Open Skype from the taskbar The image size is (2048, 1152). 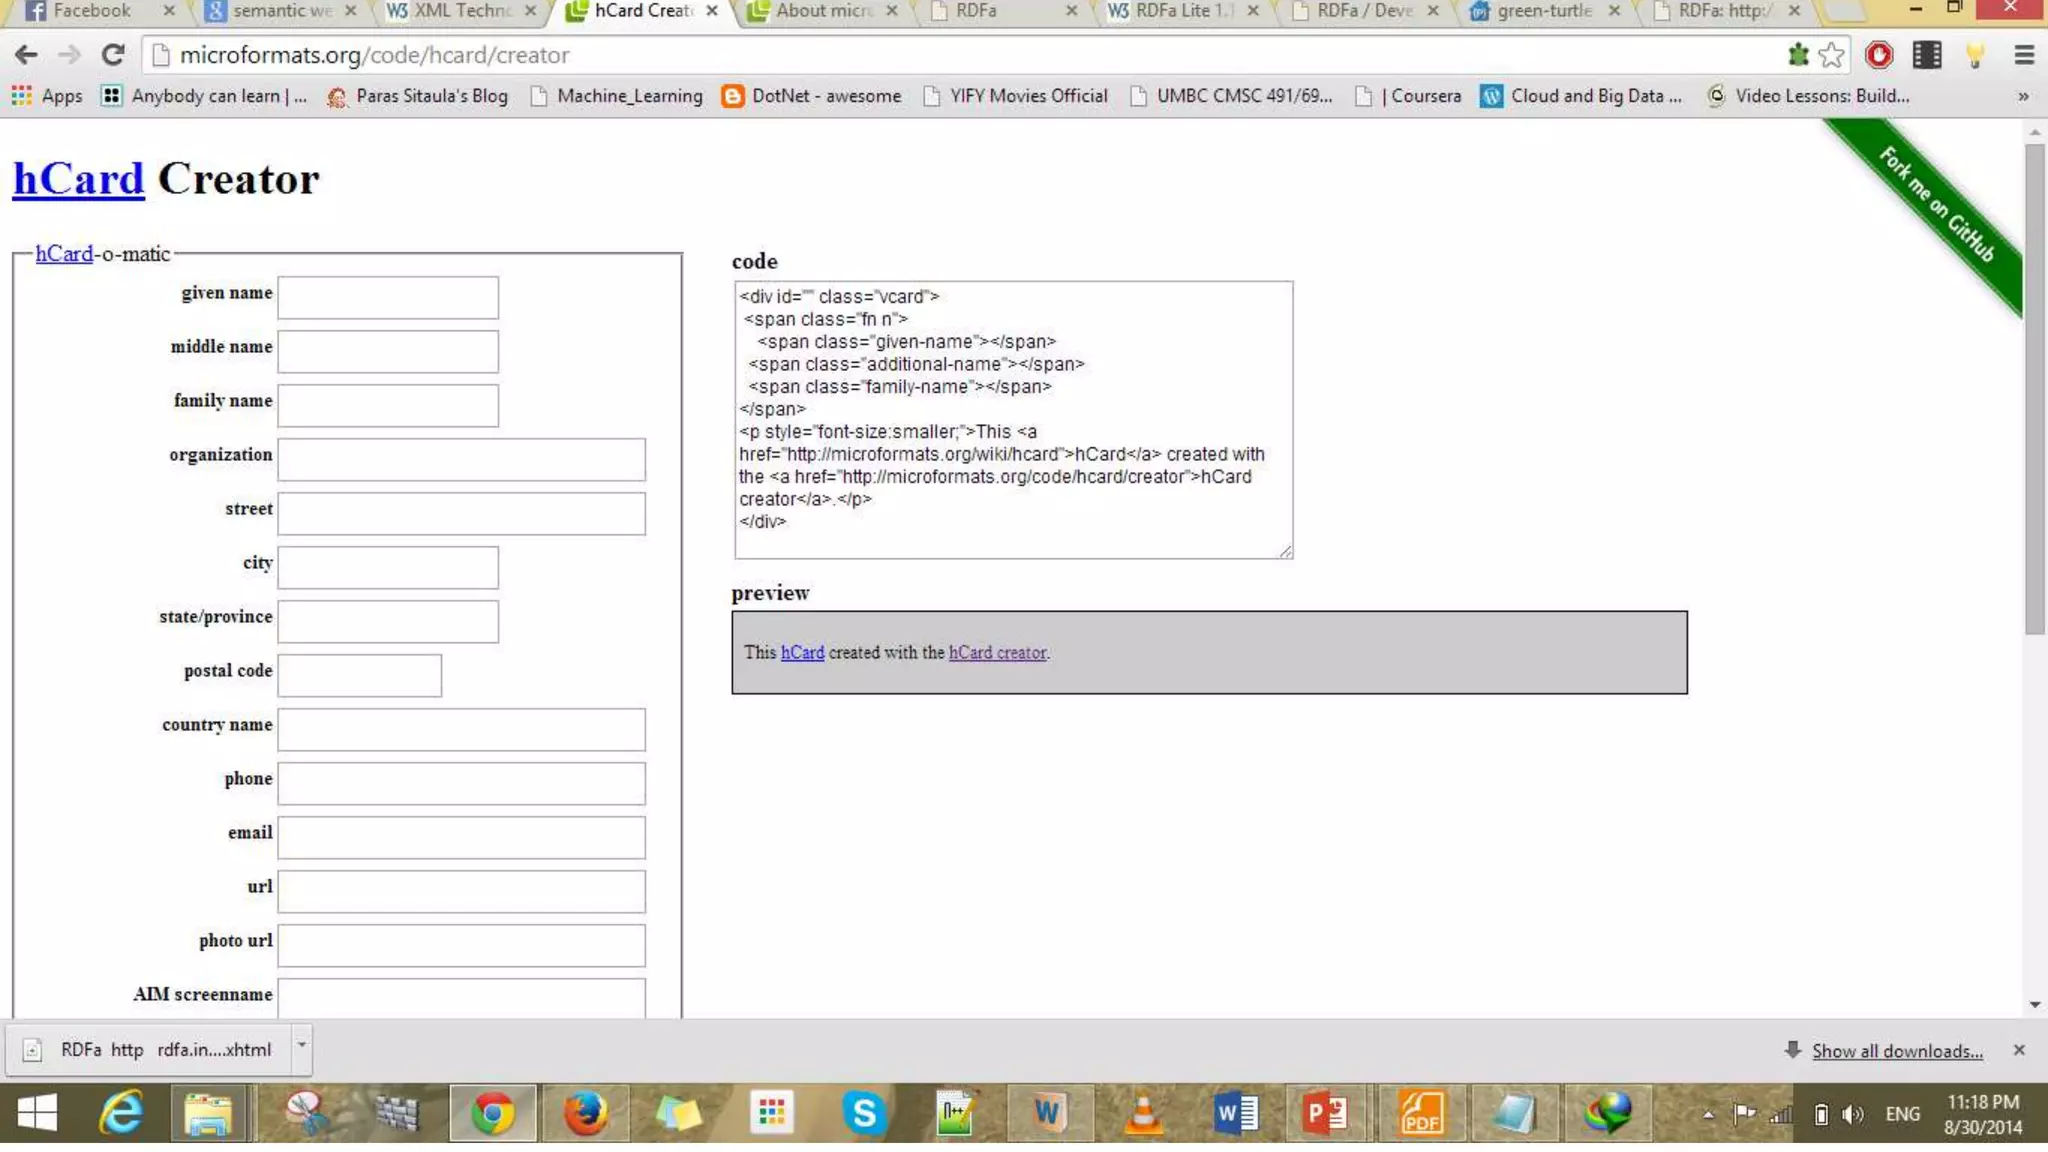(863, 1112)
